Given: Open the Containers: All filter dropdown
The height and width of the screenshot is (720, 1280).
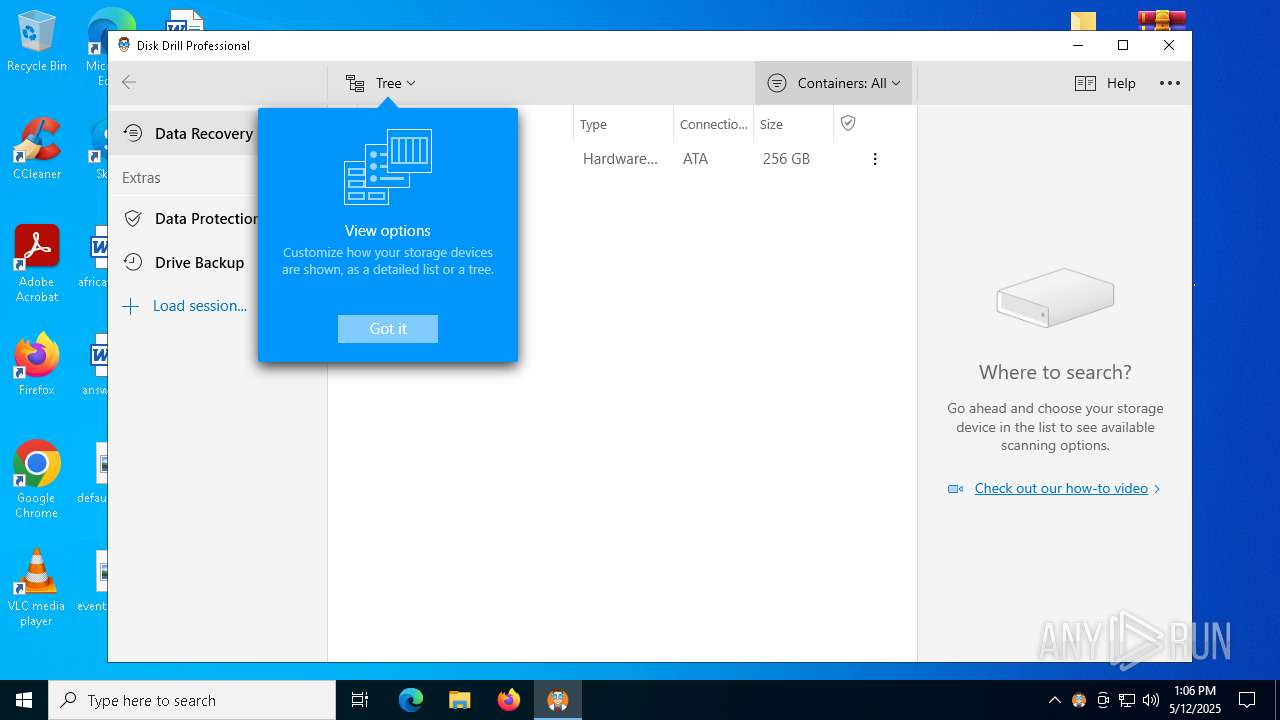Looking at the screenshot, I should point(834,83).
